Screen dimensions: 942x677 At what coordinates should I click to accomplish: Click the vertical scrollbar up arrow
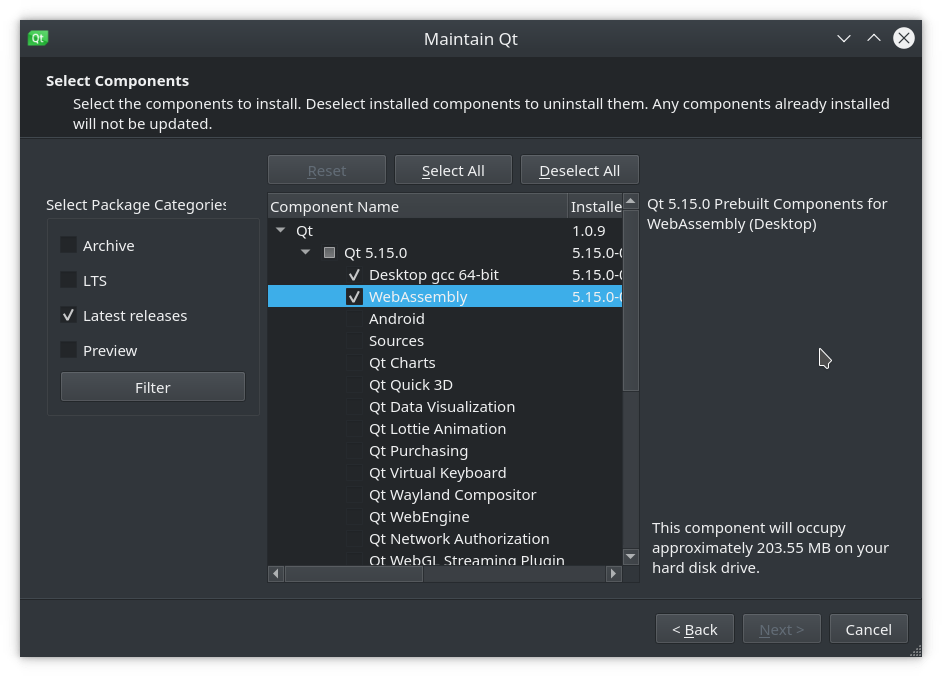pos(630,201)
